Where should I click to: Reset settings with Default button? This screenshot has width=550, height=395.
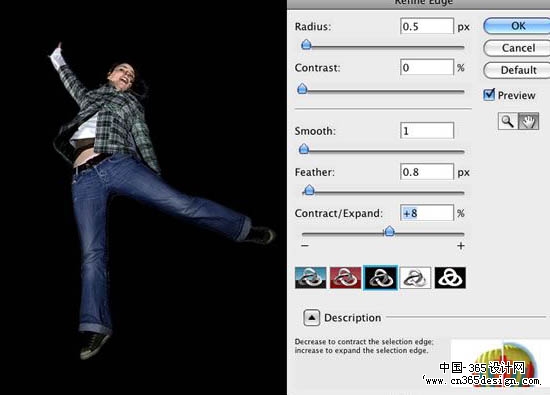(x=517, y=70)
